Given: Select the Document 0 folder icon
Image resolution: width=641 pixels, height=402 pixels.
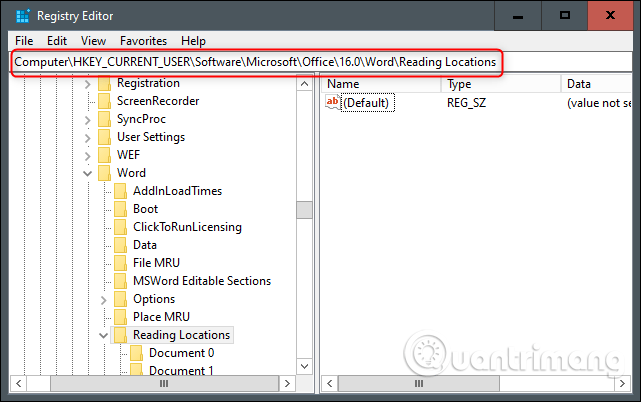Looking at the screenshot, I should (137, 353).
